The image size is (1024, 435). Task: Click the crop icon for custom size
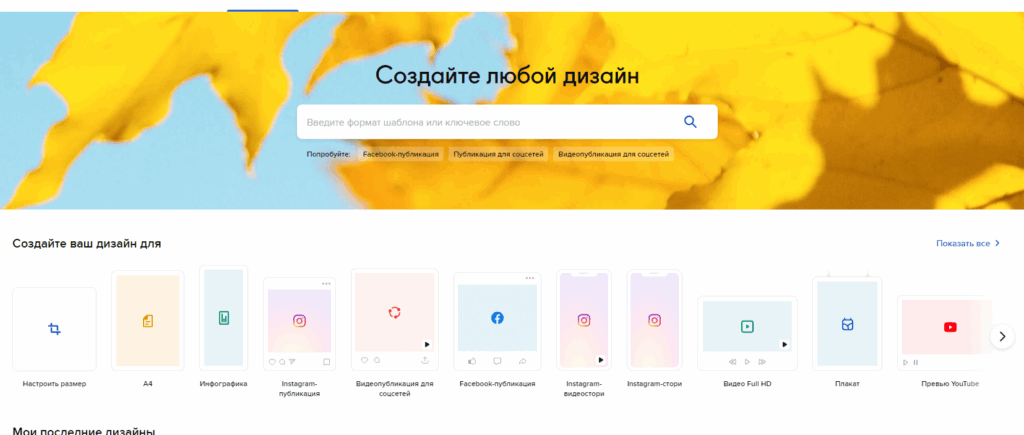pyautogui.click(x=55, y=329)
